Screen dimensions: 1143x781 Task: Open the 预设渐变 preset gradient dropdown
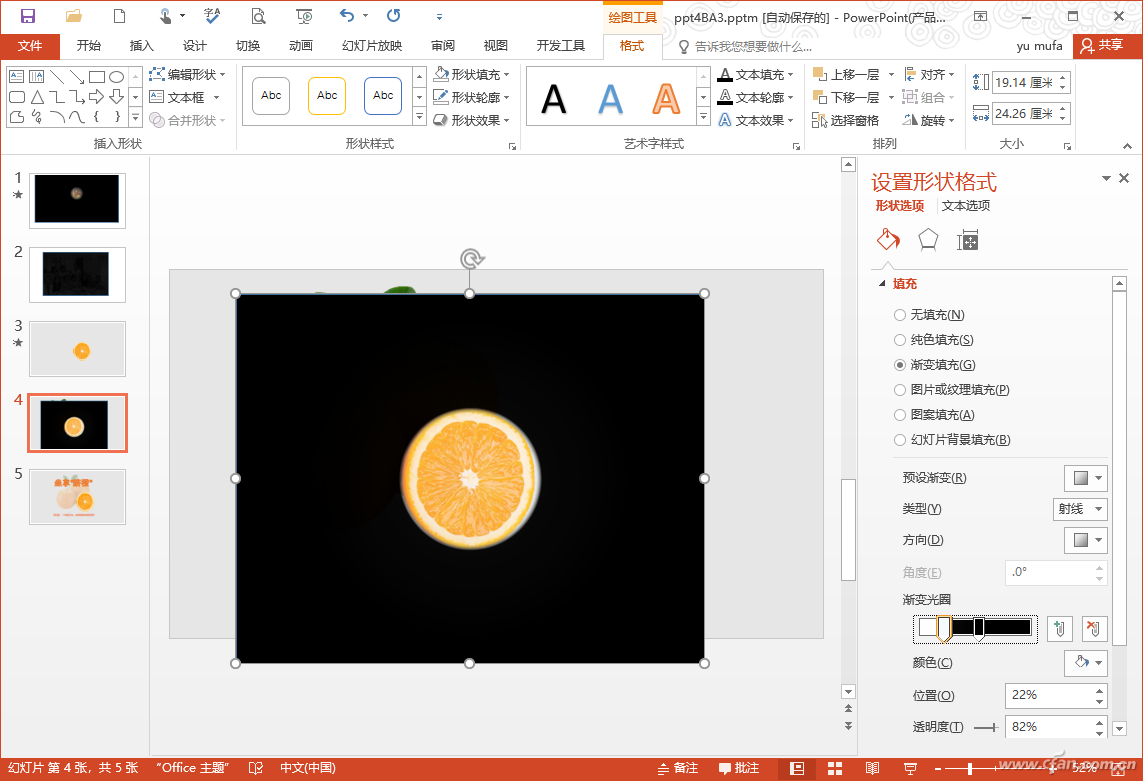coord(1085,478)
